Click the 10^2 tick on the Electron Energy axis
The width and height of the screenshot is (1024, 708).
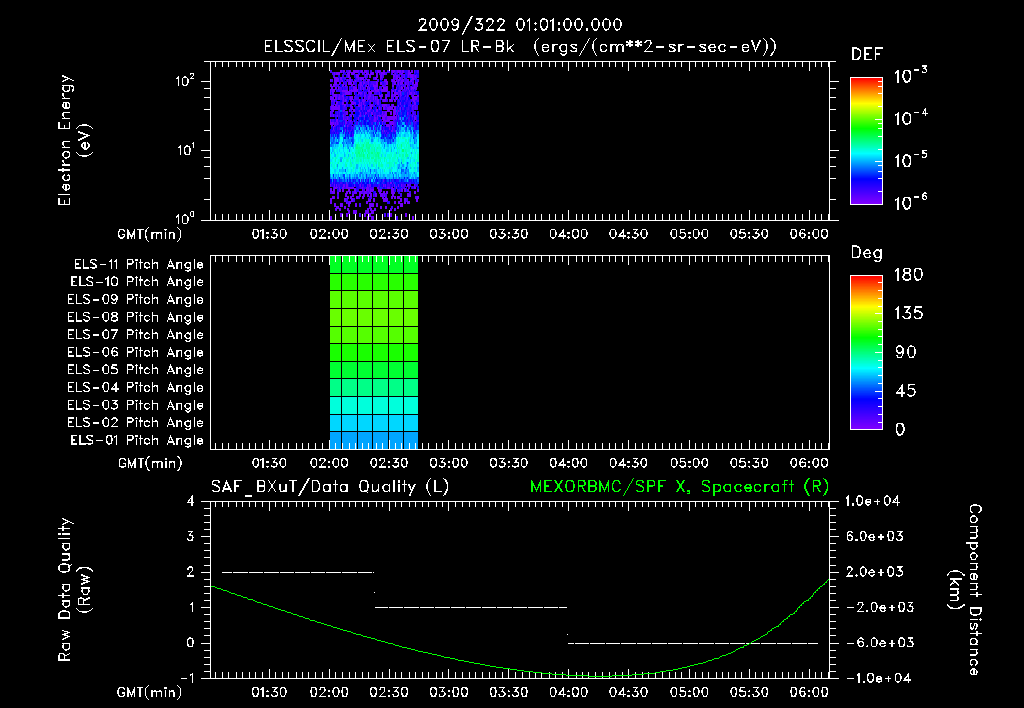pos(185,81)
